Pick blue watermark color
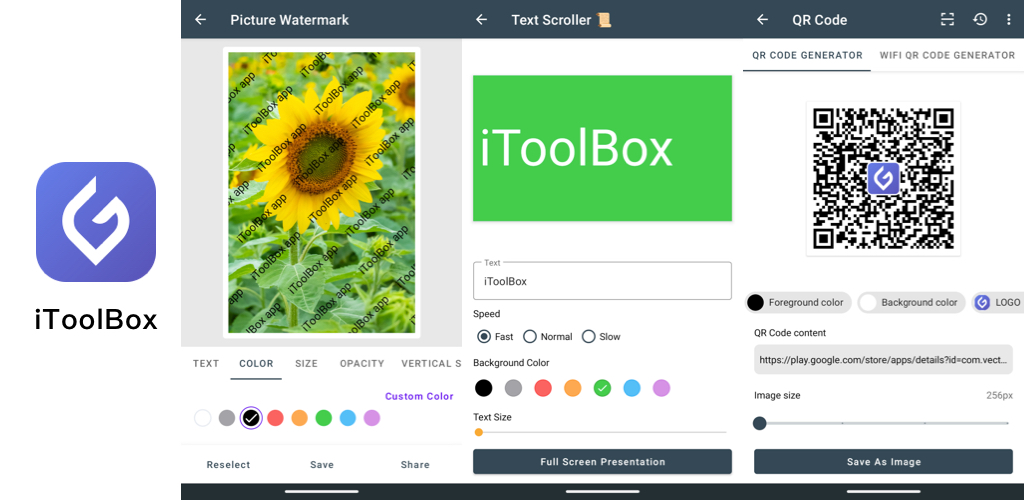Viewport: 1024px width, 500px height. tap(348, 418)
